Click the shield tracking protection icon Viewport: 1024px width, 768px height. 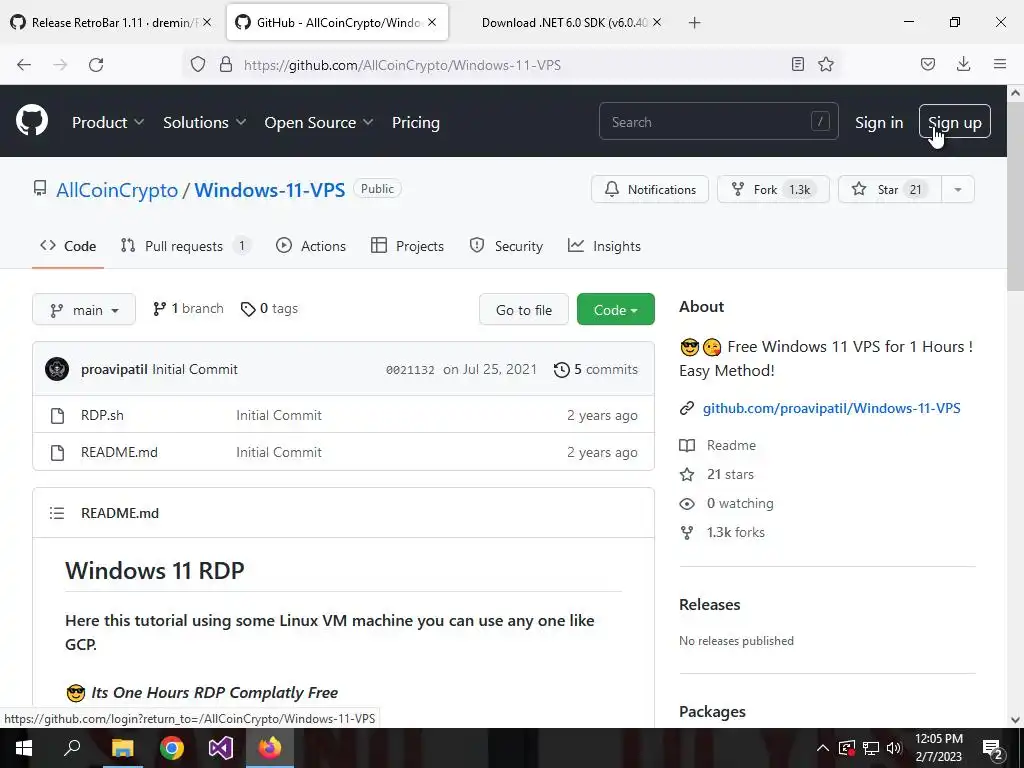coord(198,65)
